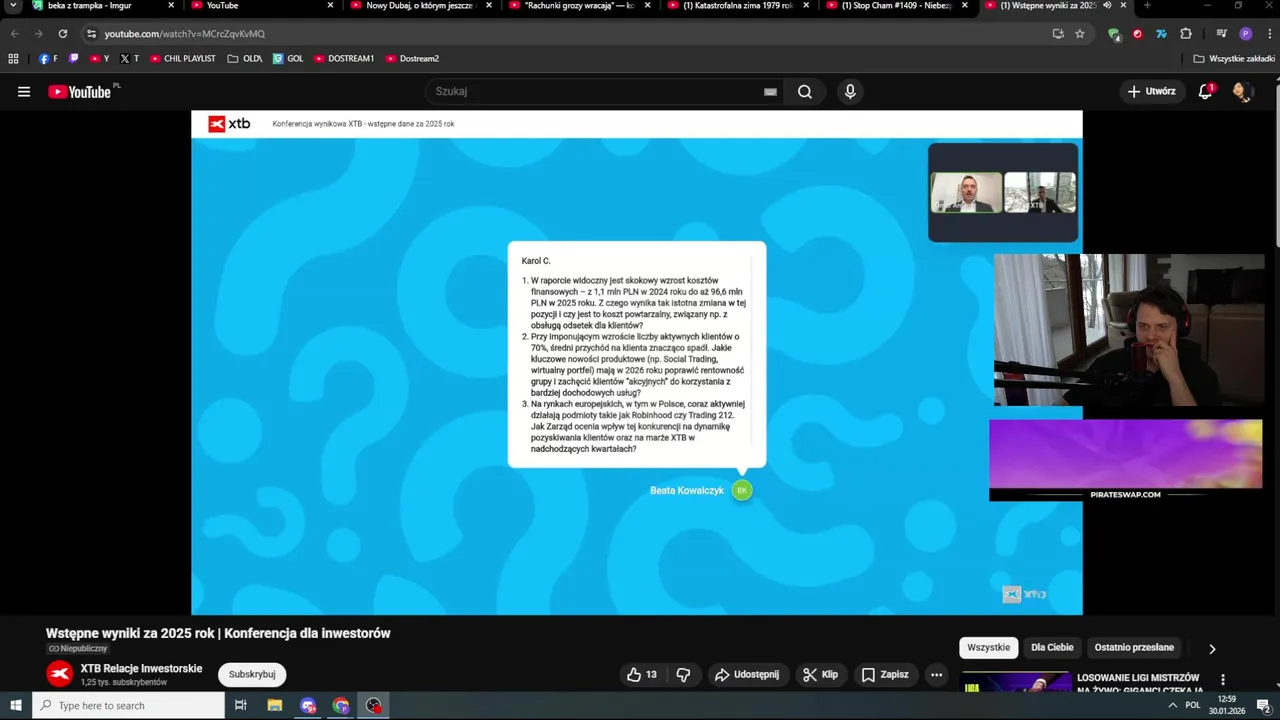Open the Chrome three-dot menu
The image size is (1280, 720).
[1270, 34]
